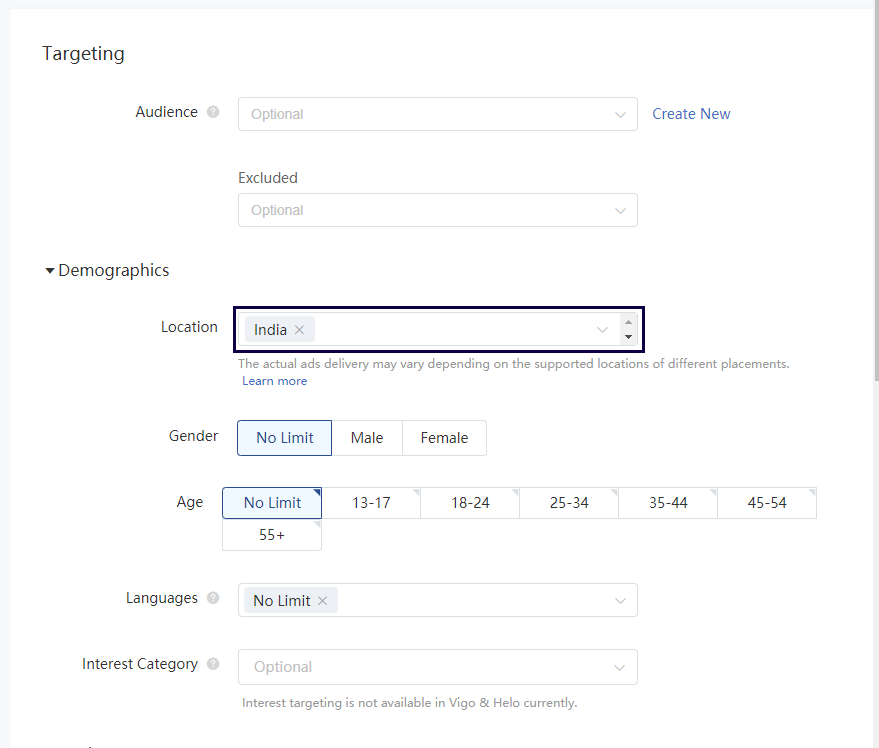Click the Interest Category help icon
Viewport: 879px width, 748px height.
click(213, 664)
